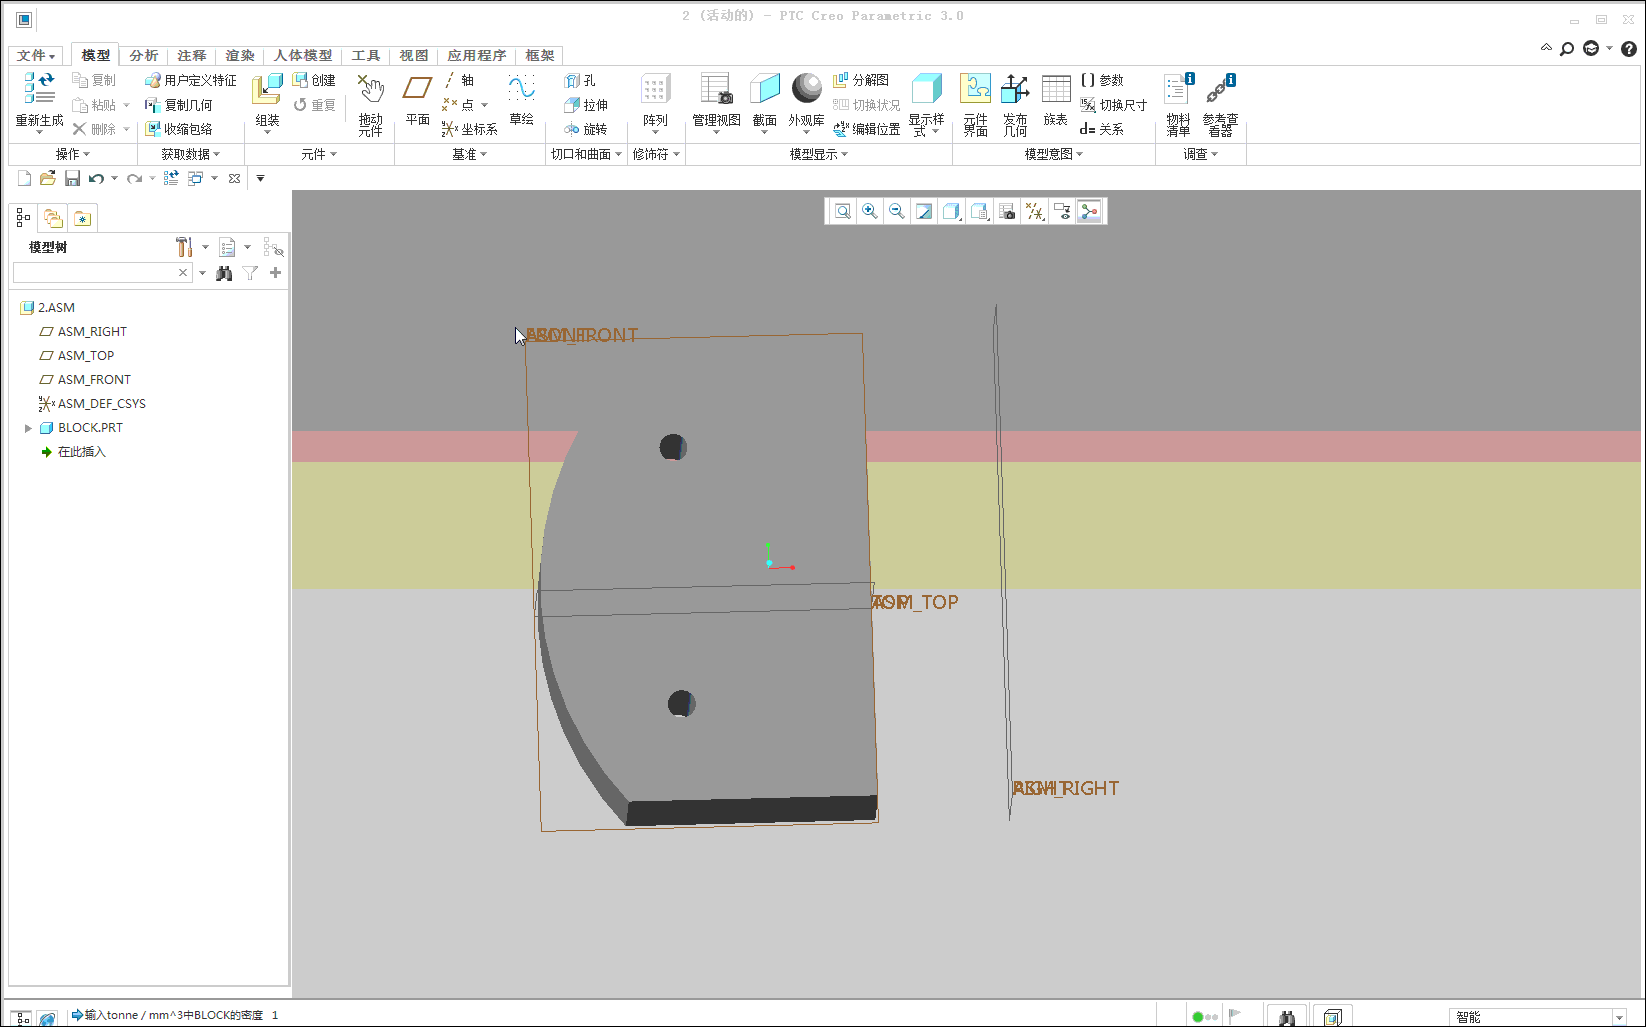Click the binoculars search icon in model tree
The height and width of the screenshot is (1027, 1646).
pos(224,273)
